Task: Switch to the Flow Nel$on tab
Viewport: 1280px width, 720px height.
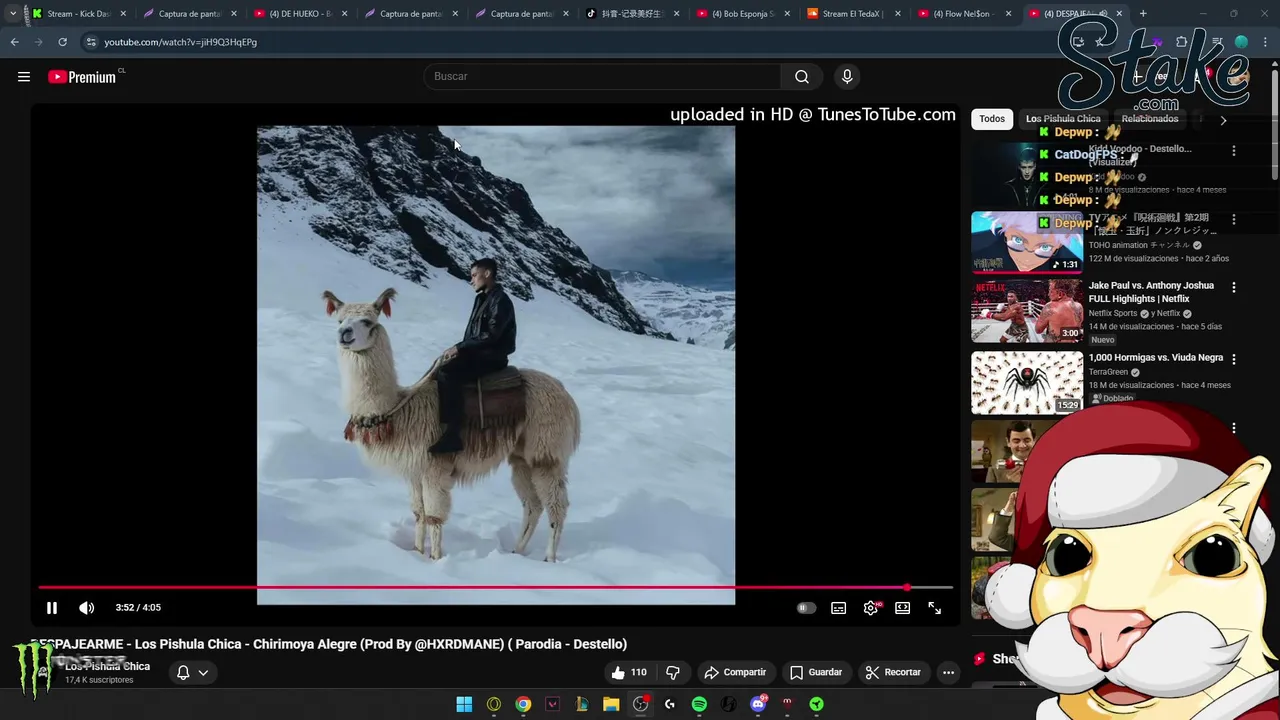Action: tap(964, 14)
